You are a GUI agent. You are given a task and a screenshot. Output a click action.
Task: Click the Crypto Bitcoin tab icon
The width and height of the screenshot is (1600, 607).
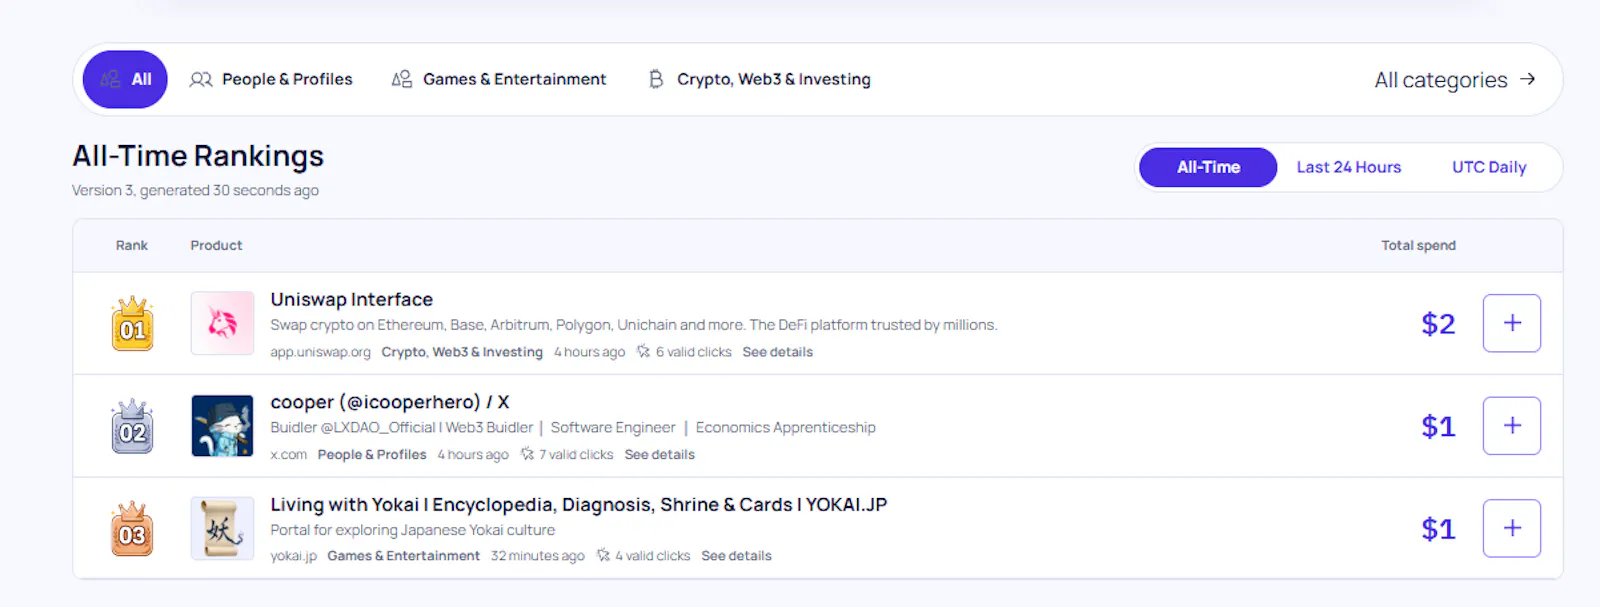tap(656, 79)
